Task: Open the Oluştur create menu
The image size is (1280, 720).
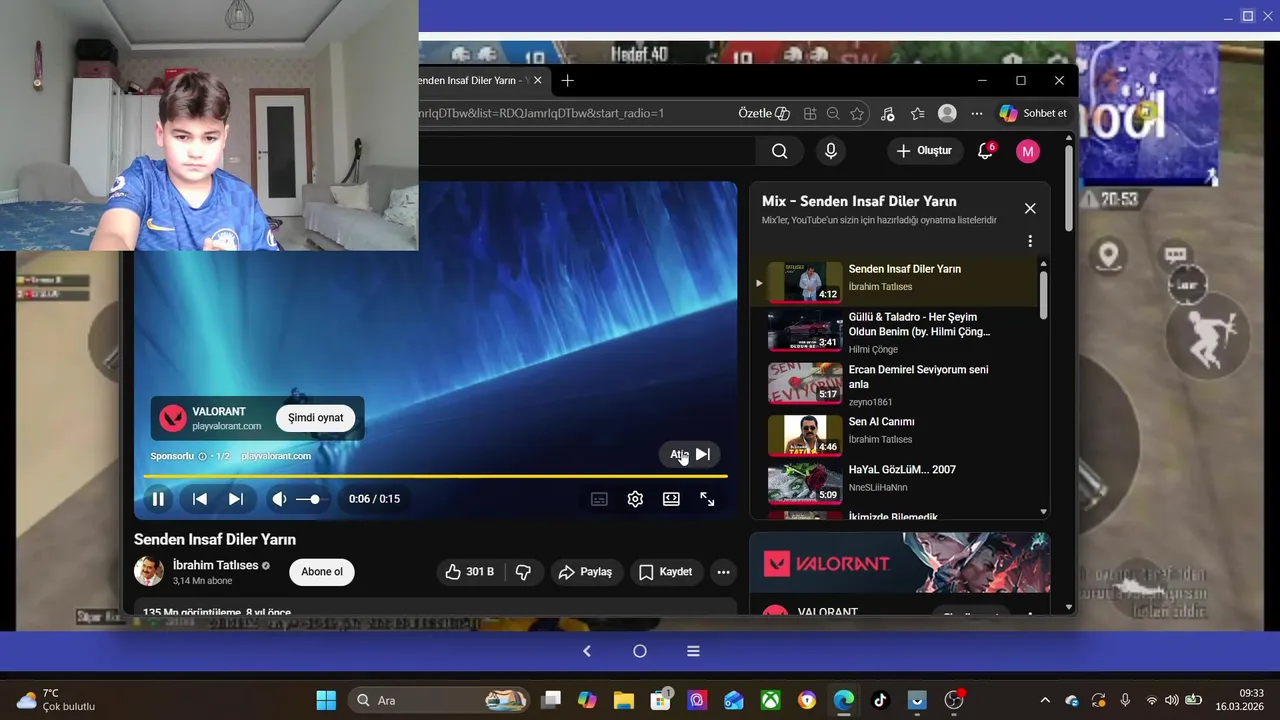Action: (x=925, y=151)
